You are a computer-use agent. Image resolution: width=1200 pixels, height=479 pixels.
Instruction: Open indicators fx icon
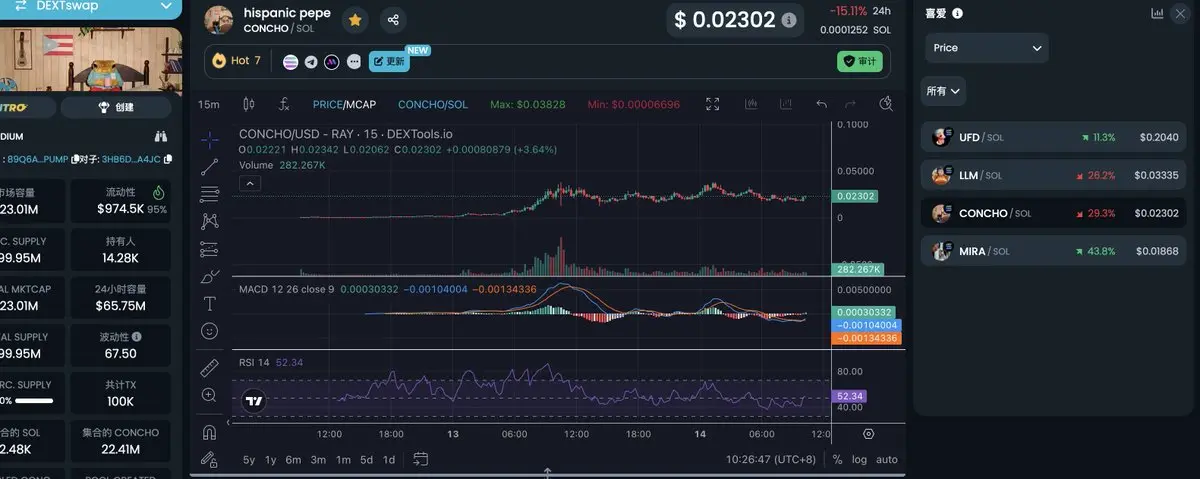284,104
